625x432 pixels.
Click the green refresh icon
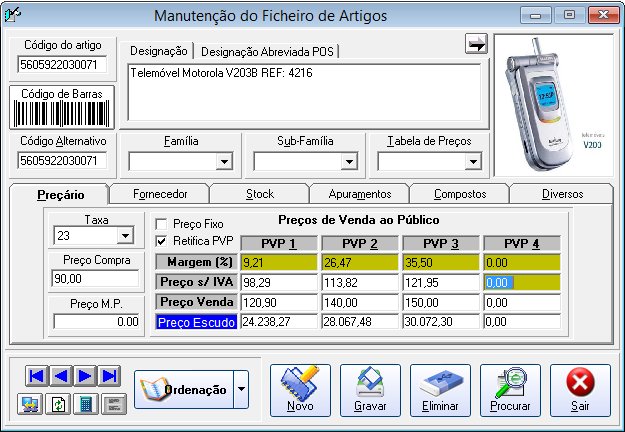tap(61, 404)
